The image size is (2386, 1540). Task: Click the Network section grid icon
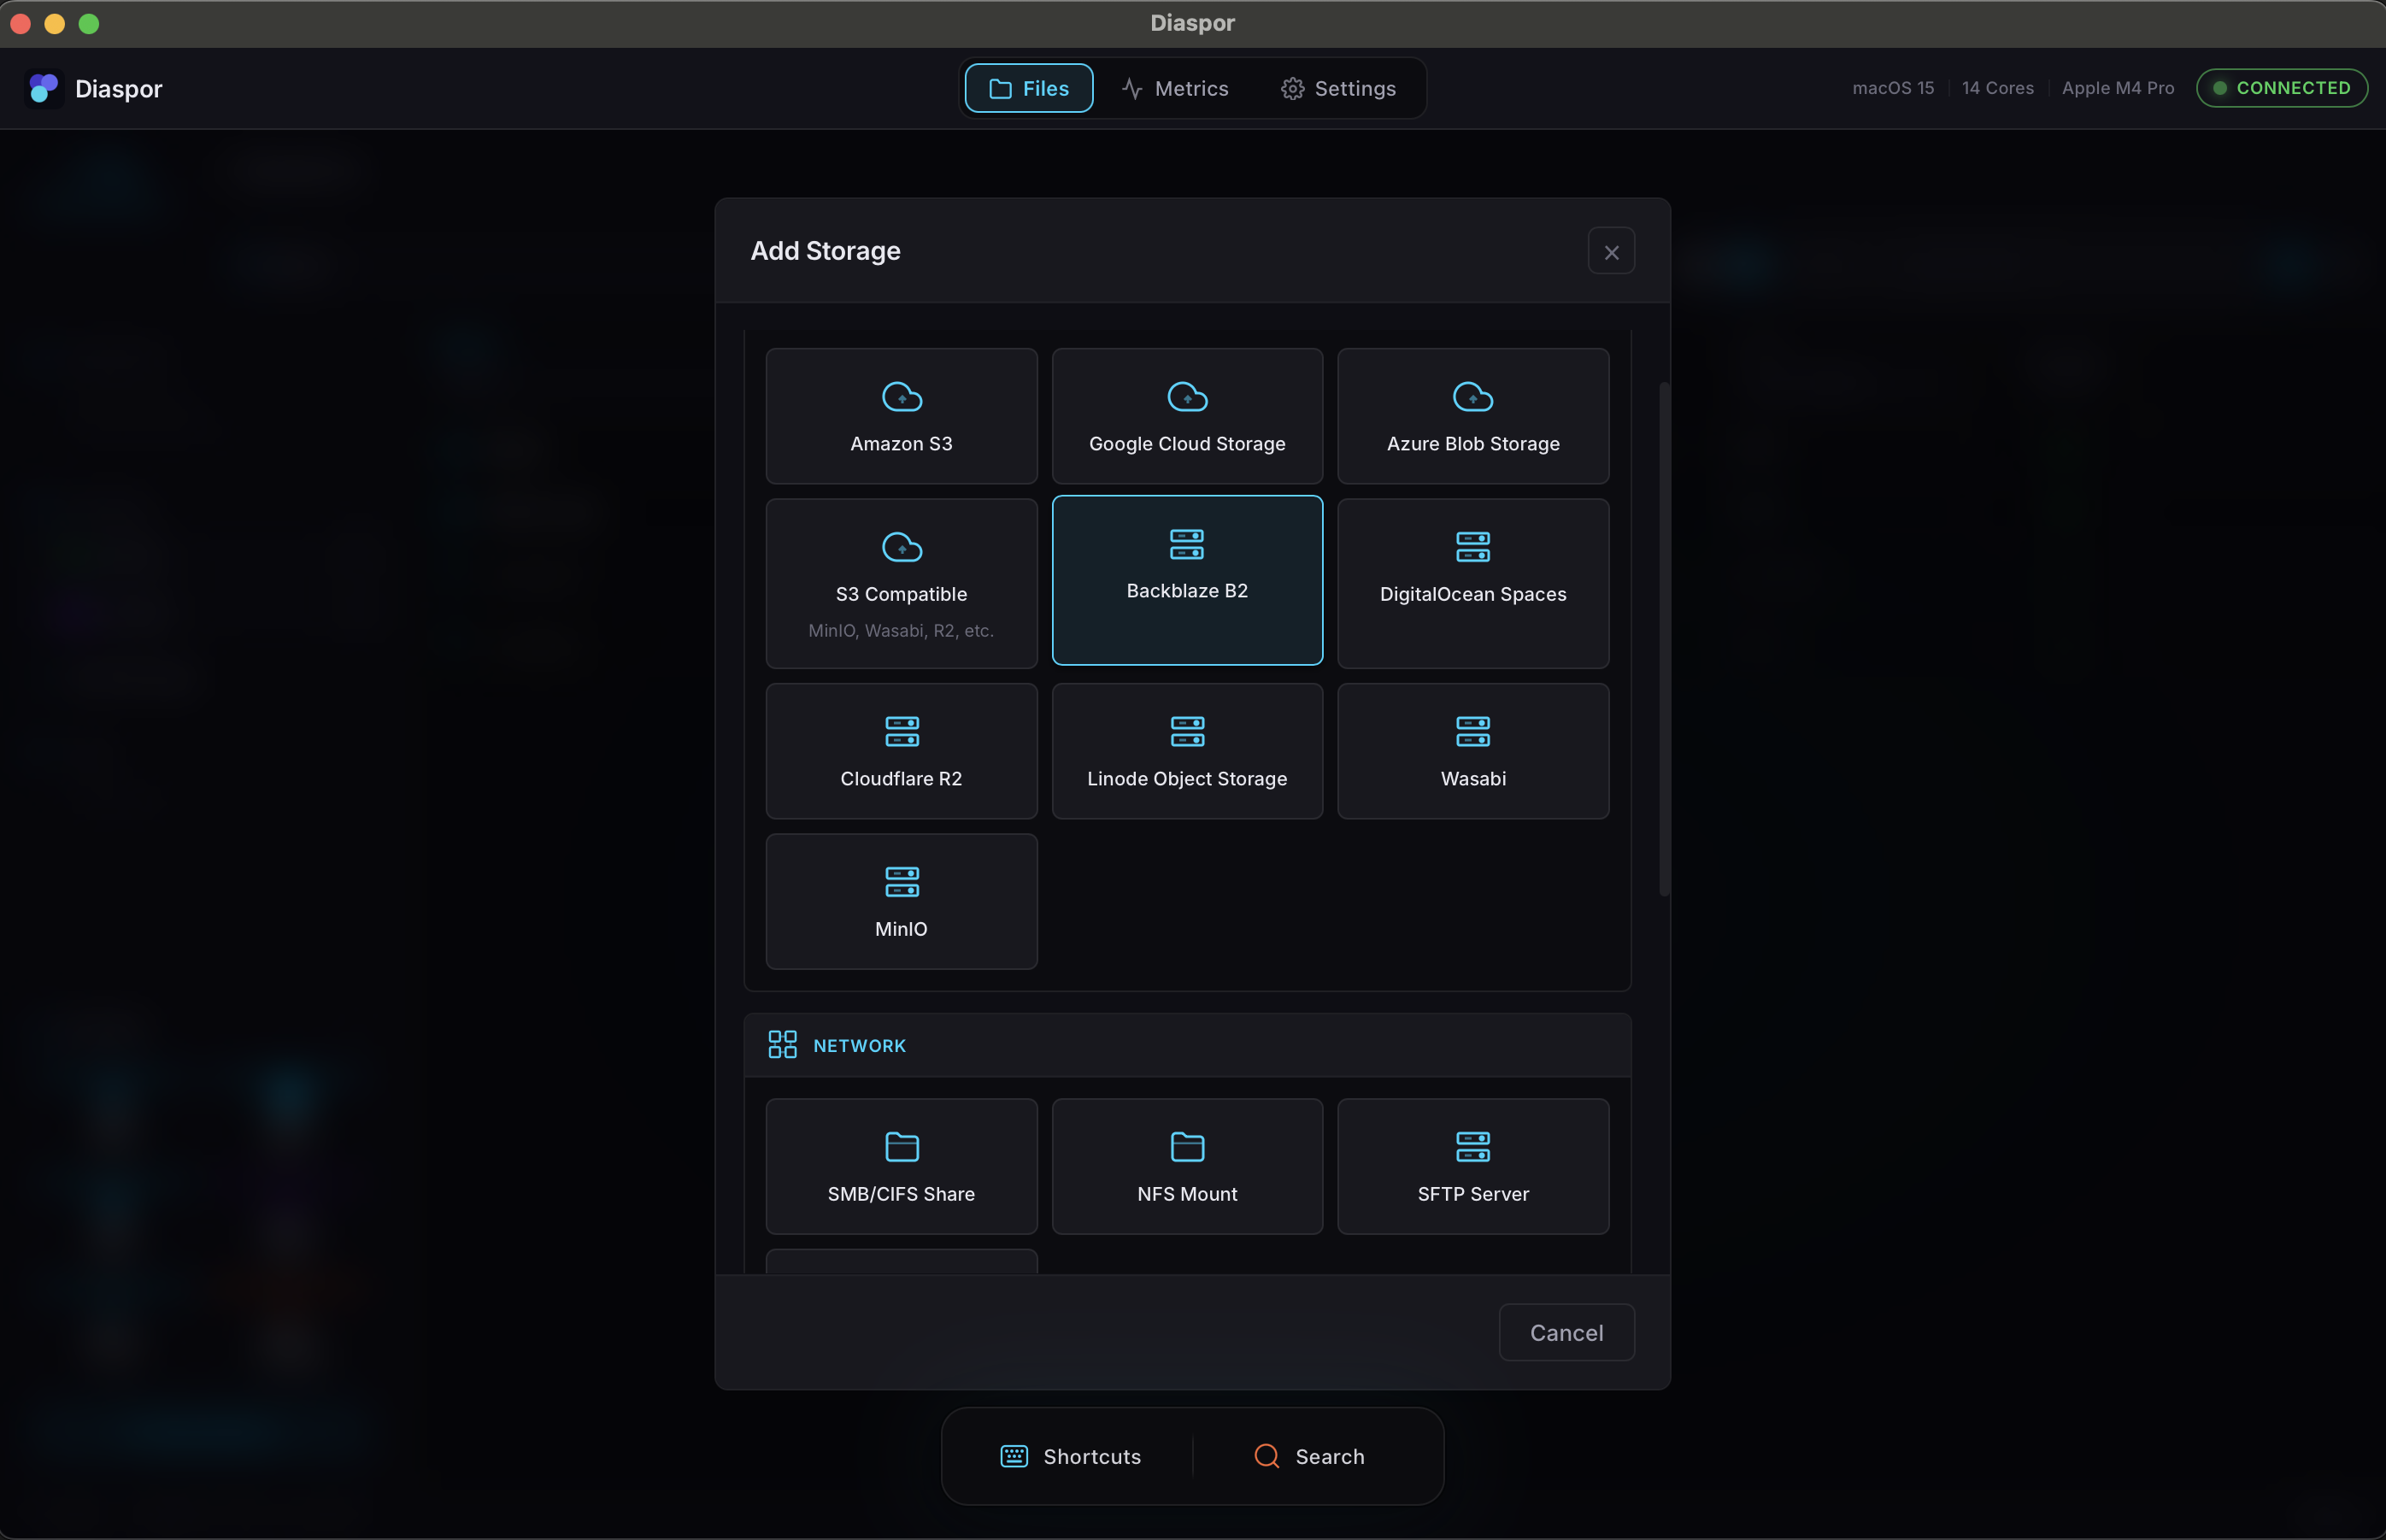[x=782, y=1045]
